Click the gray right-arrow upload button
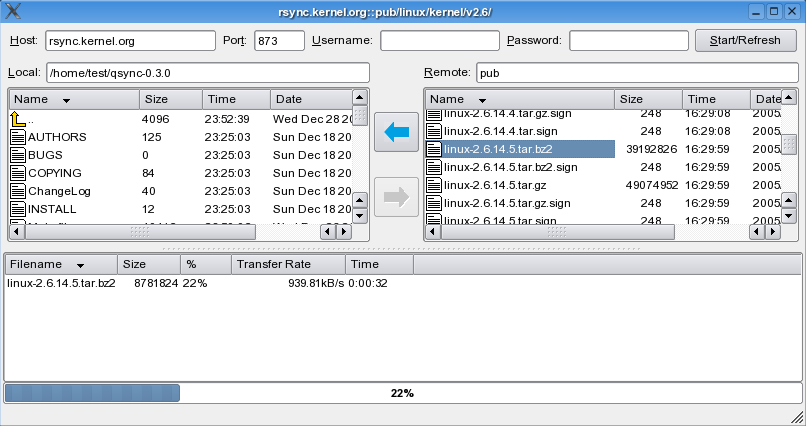 [396, 197]
